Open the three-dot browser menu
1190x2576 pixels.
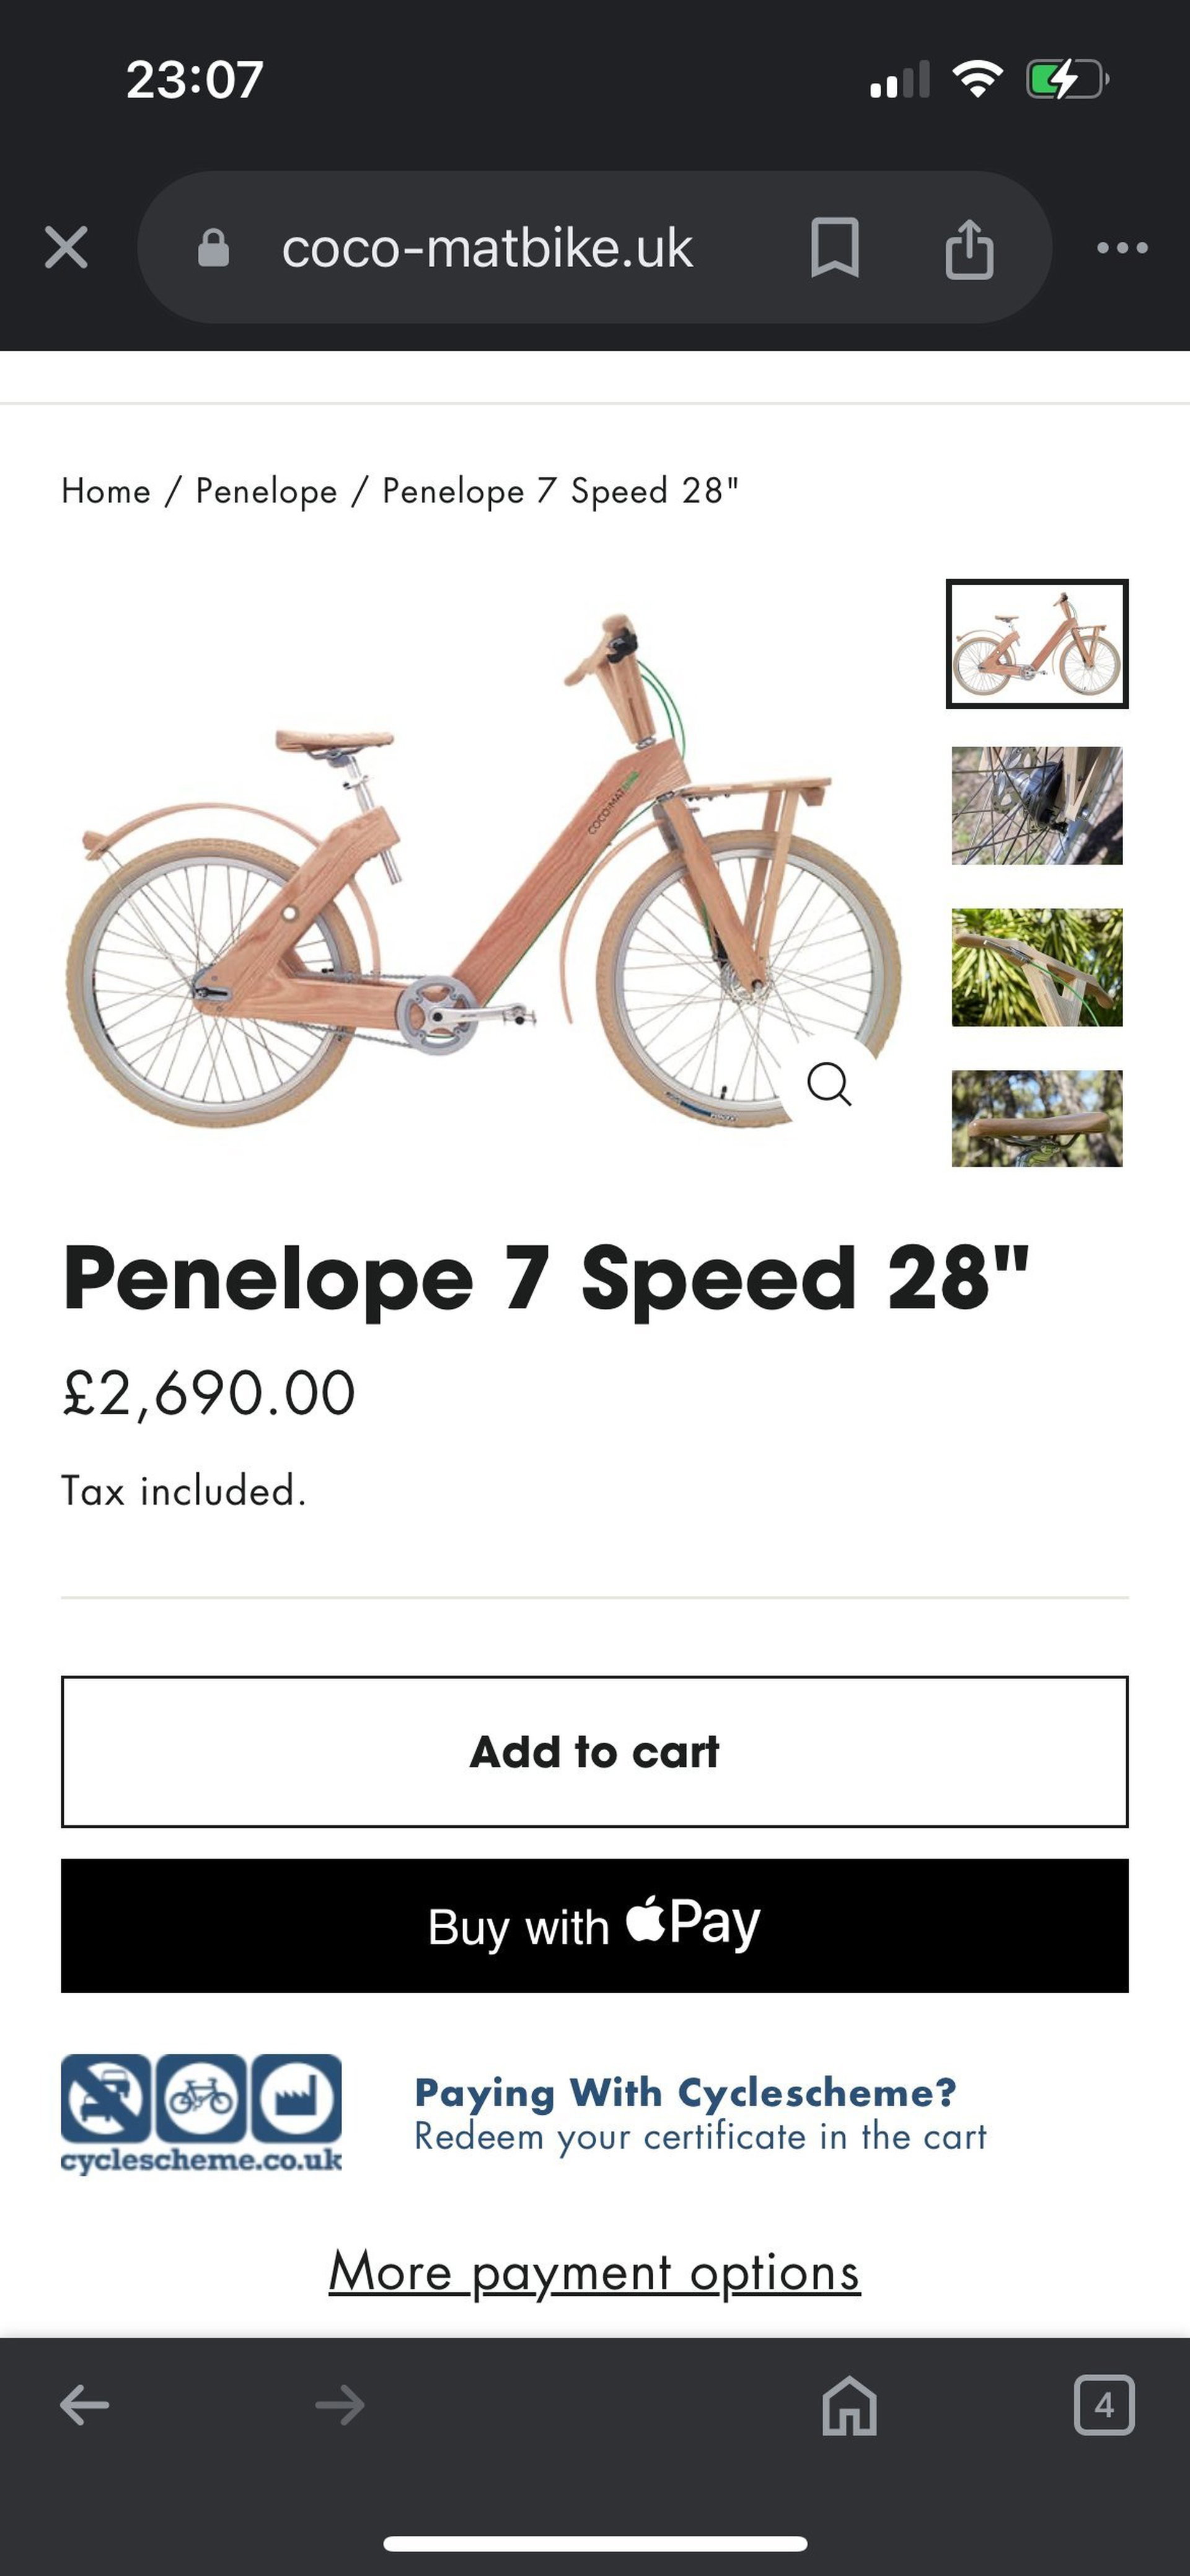[x=1122, y=247]
